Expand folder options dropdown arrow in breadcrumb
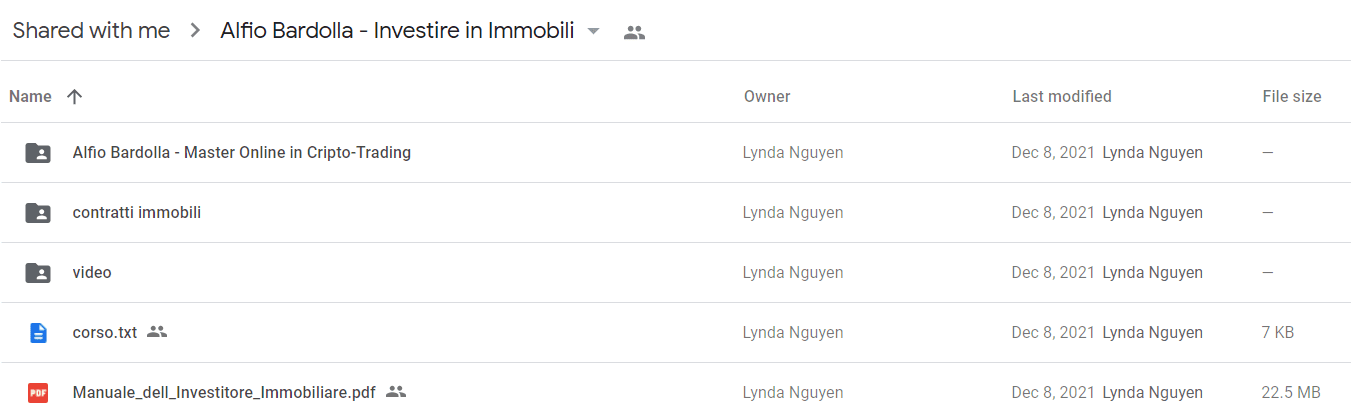1351x417 pixels. tap(593, 31)
